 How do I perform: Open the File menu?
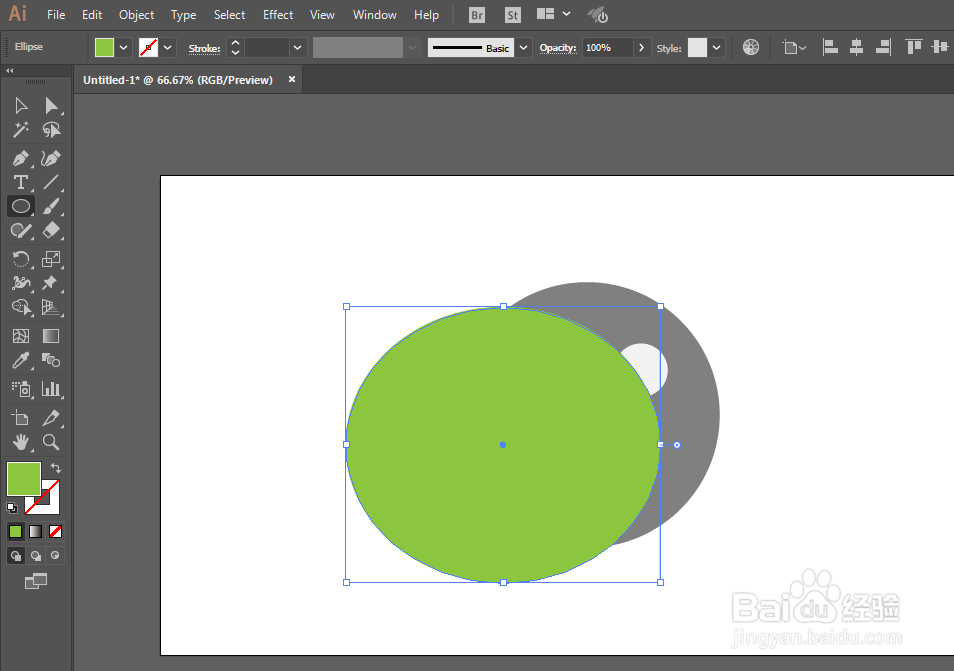point(56,15)
